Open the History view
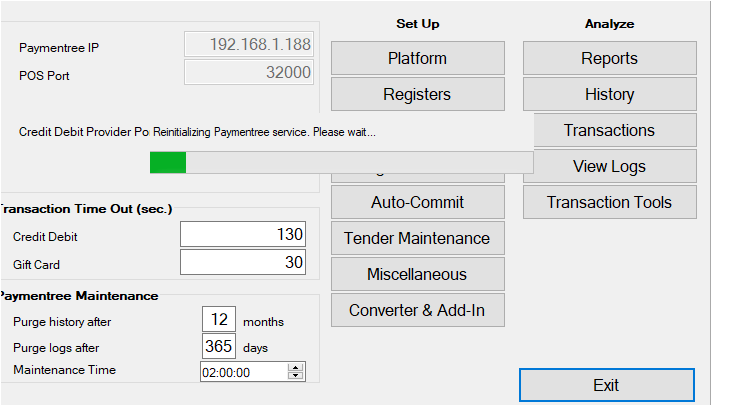Viewport: 733px width, 406px height. coord(610,94)
